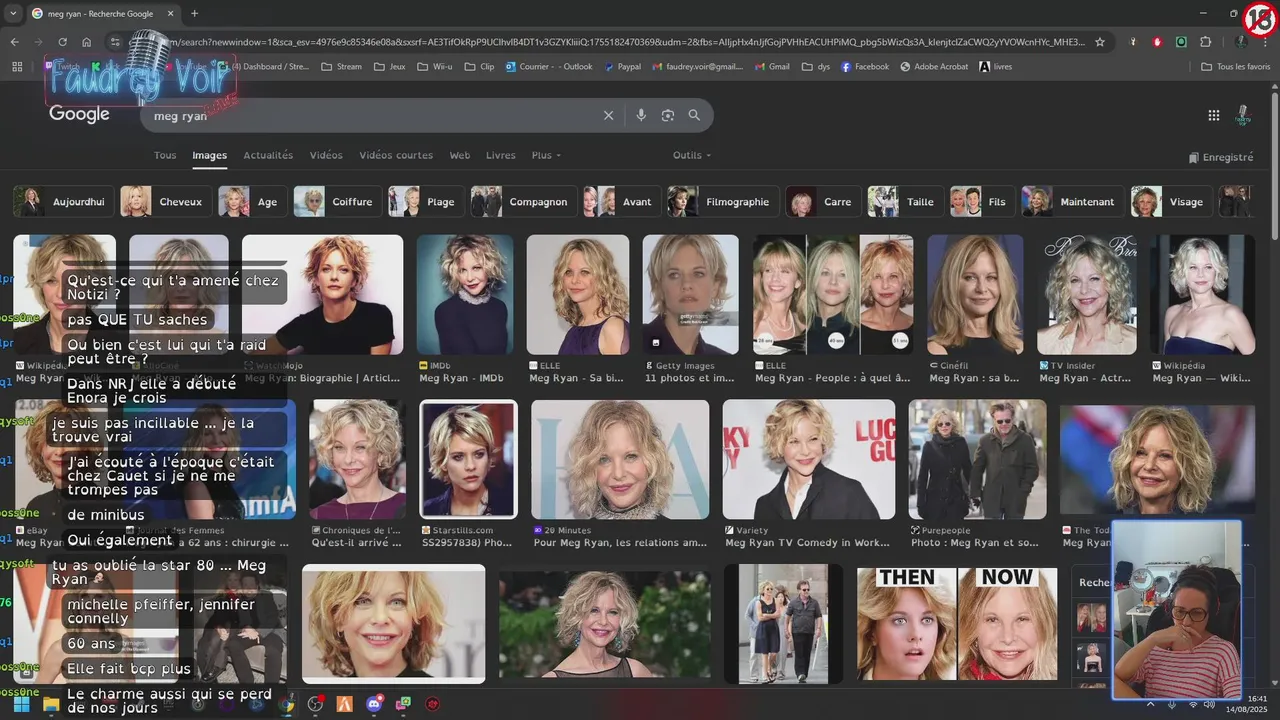The height and width of the screenshot is (720, 1280).
Task: Open Tous les favoris folder
Action: pyautogui.click(x=1236, y=67)
